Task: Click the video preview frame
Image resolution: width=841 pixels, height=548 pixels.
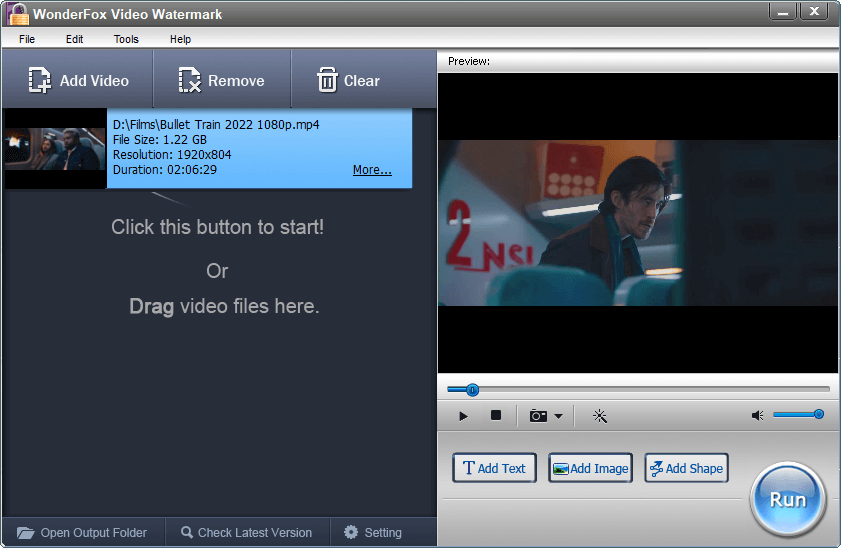Action: [x=638, y=223]
